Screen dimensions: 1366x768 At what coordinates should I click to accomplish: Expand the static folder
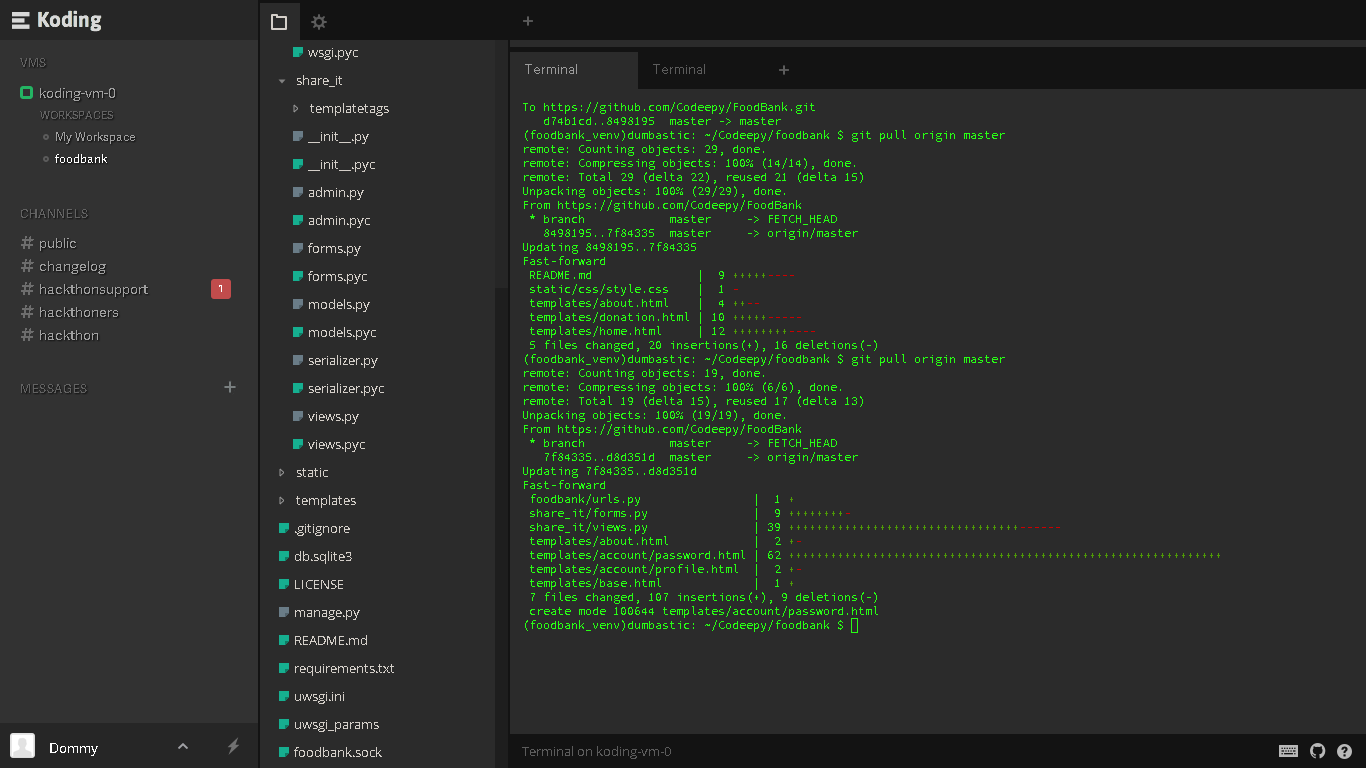[282, 472]
